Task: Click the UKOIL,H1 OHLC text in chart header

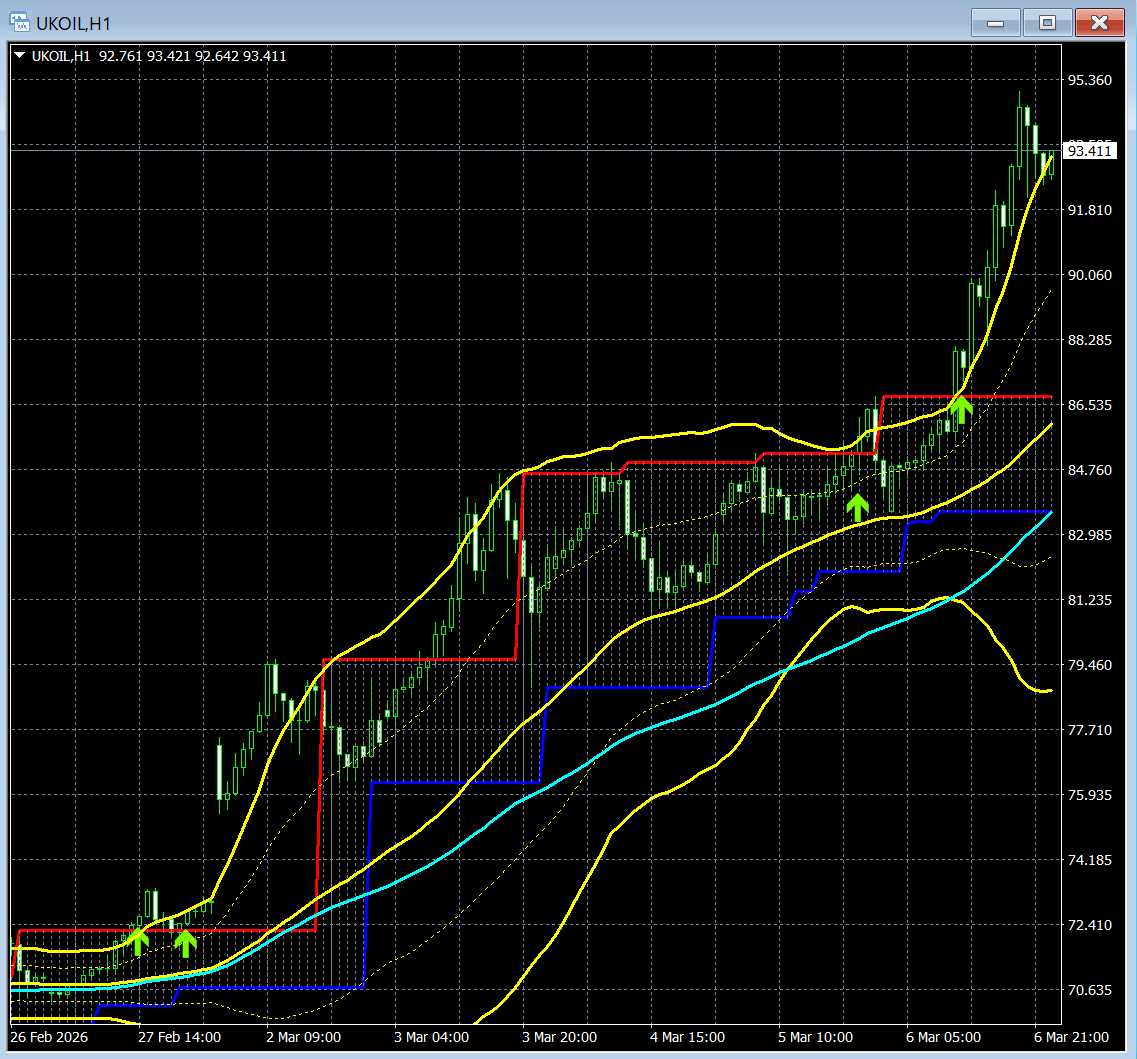Action: 159,56
